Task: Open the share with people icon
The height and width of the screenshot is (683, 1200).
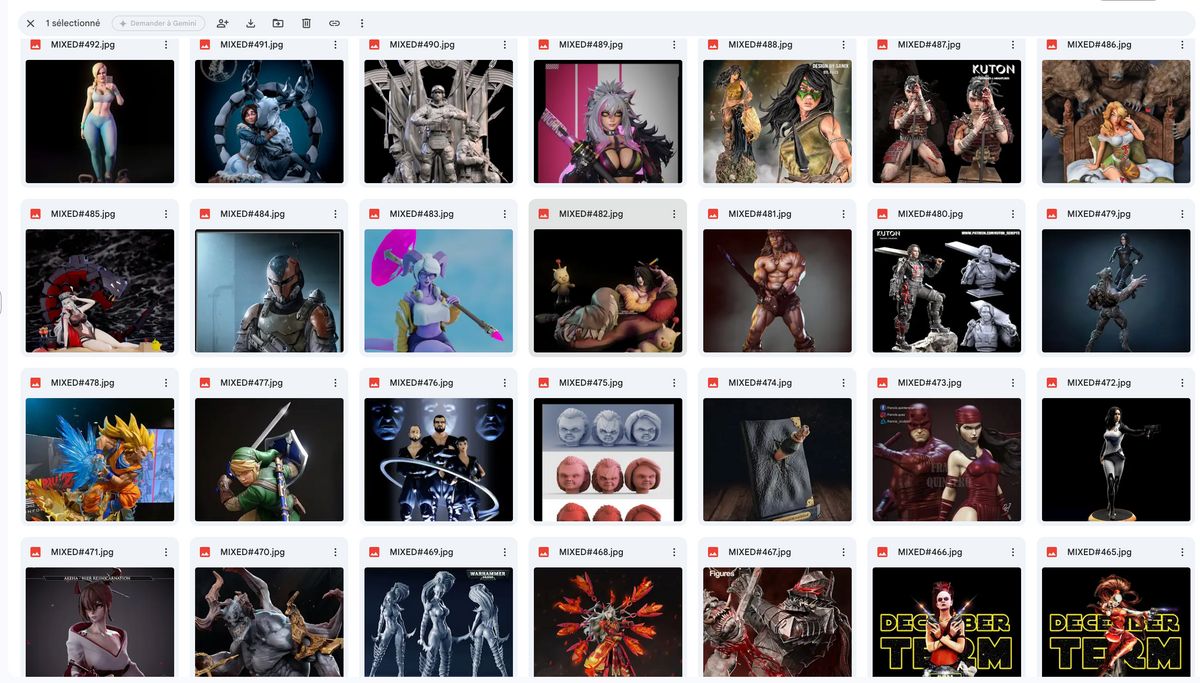Action: click(x=222, y=23)
